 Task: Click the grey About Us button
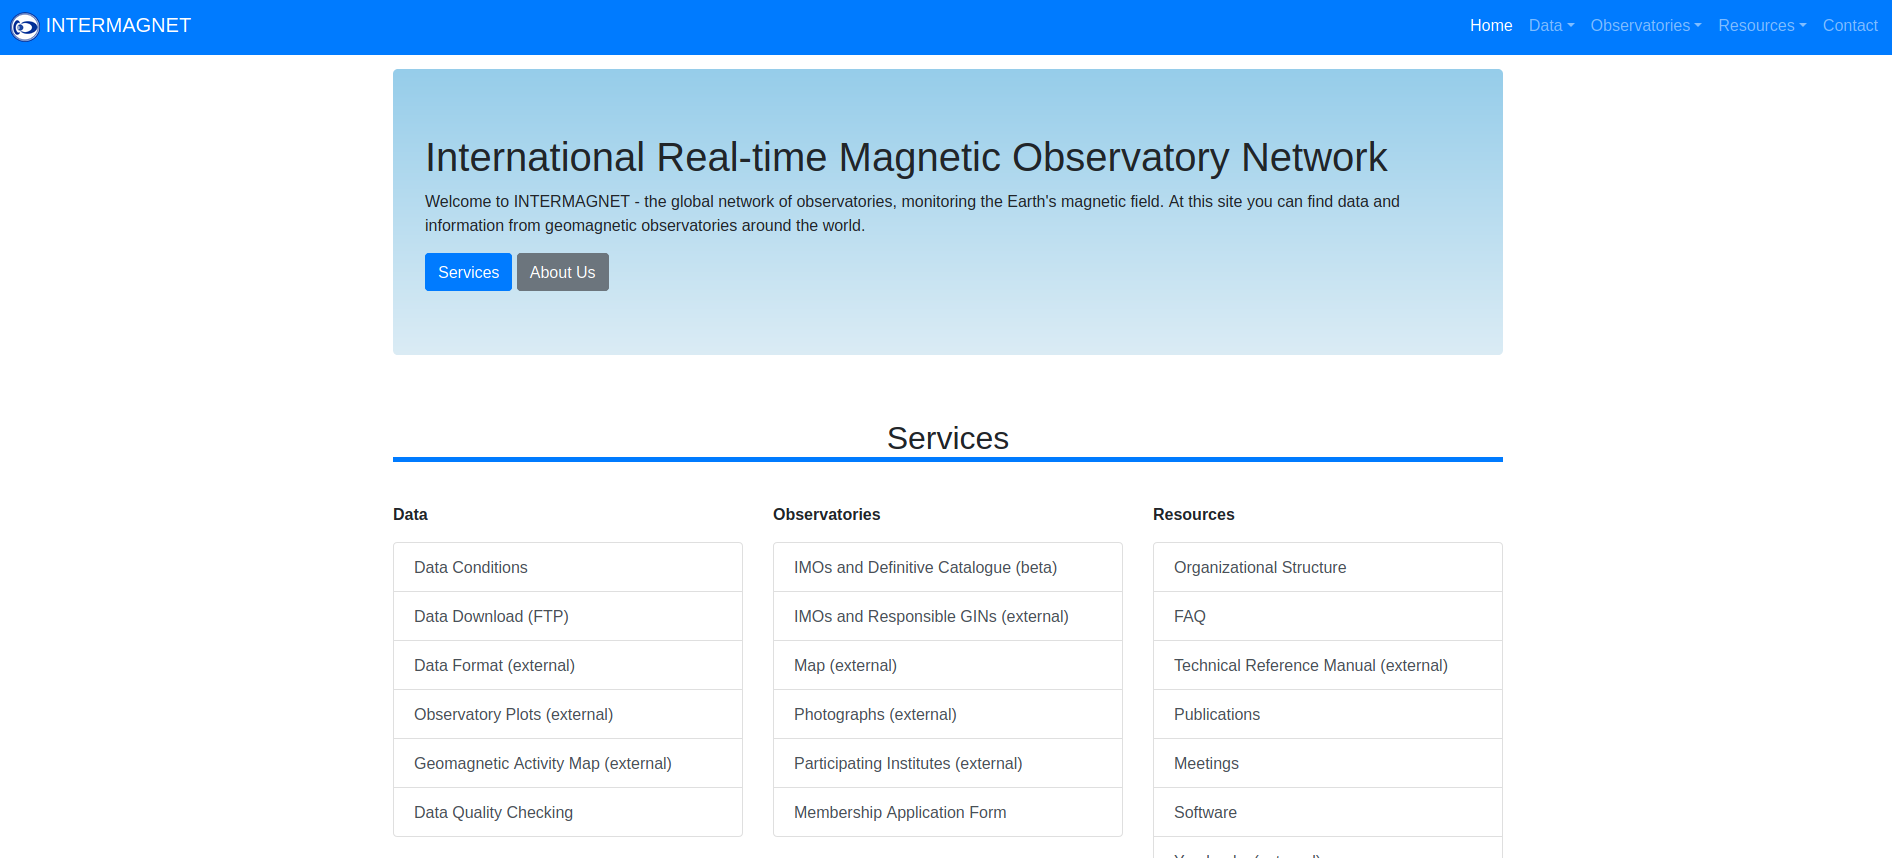click(x=563, y=272)
